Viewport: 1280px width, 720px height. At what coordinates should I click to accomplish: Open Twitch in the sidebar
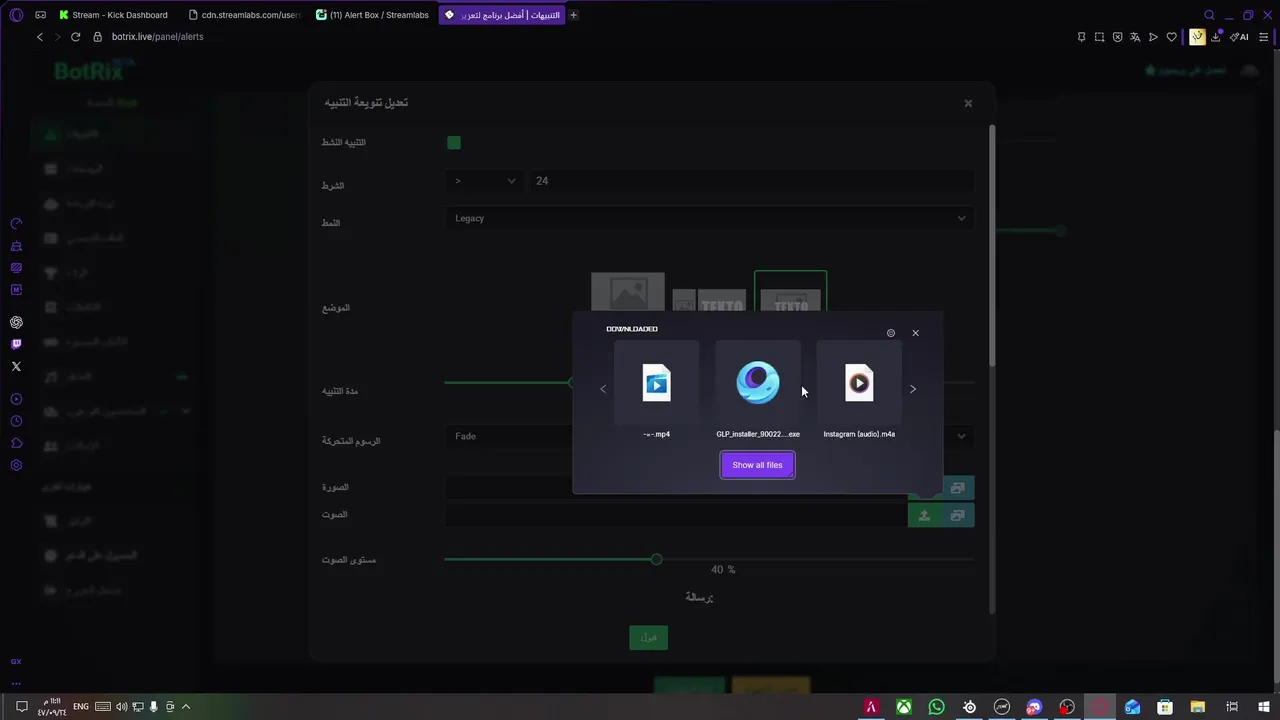(16, 344)
